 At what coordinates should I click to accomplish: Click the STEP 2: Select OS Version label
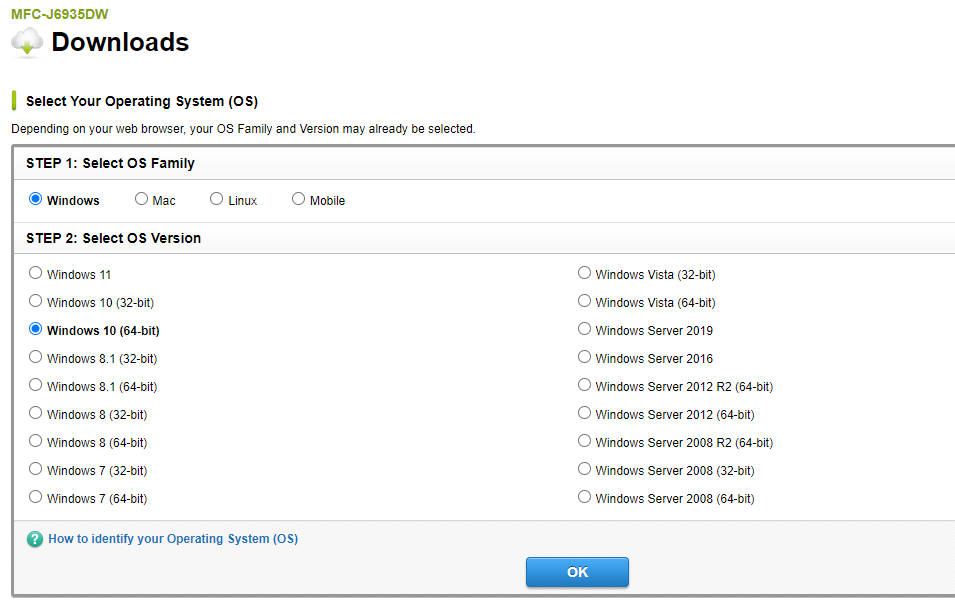(x=113, y=238)
